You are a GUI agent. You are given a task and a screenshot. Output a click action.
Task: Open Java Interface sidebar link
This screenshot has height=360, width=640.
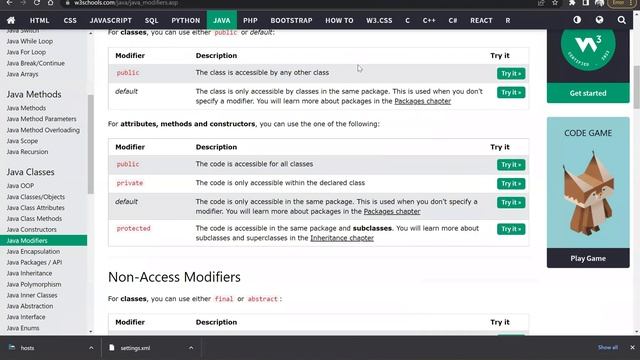pyautogui.click(x=26, y=317)
